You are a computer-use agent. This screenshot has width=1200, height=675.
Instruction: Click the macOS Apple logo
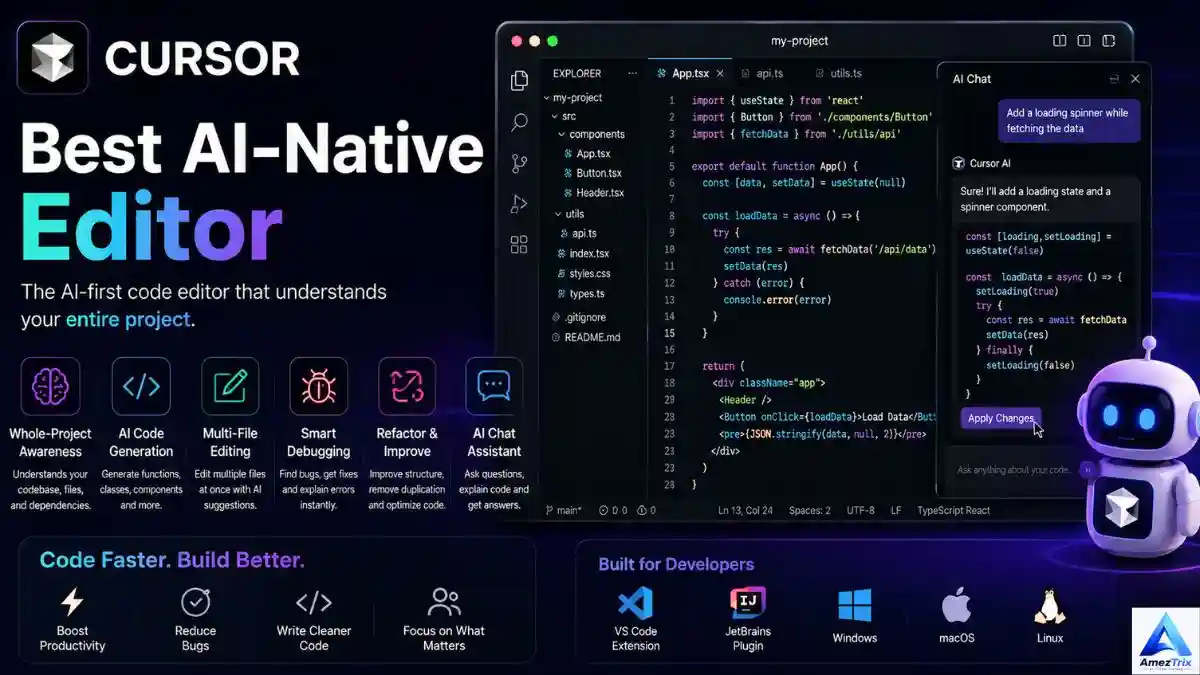(957, 605)
